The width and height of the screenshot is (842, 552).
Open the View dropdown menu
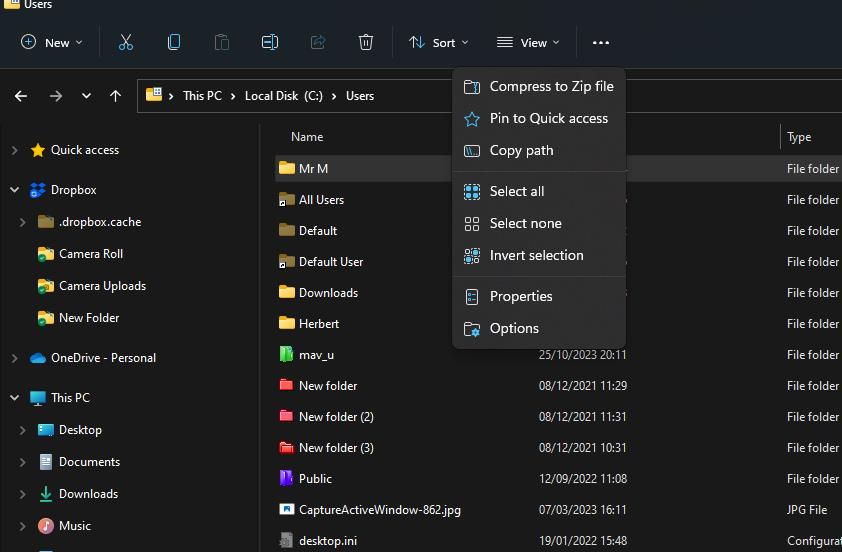528,42
